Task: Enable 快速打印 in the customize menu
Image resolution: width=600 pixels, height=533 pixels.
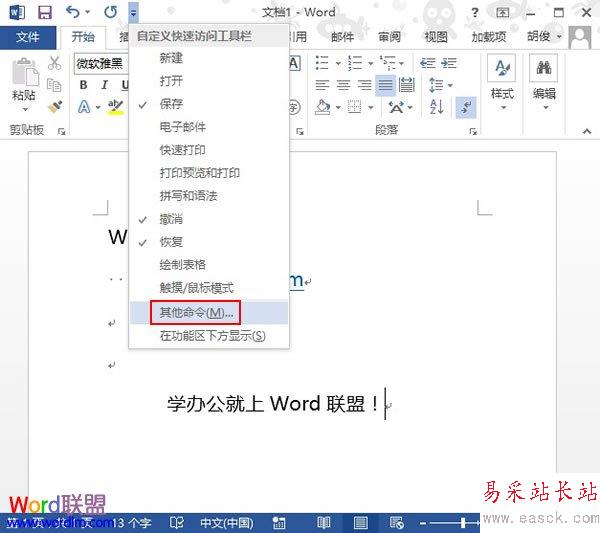Action: (x=183, y=150)
